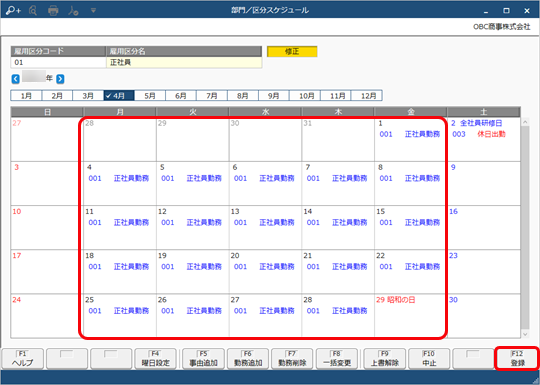The width and height of the screenshot is (540, 385).
Task: Click the F7 勤務削除 button
Action: point(292,359)
